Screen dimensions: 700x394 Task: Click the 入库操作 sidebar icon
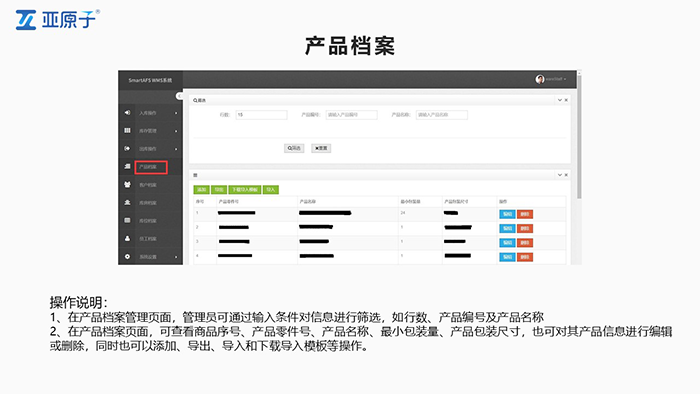pyautogui.click(x=127, y=112)
